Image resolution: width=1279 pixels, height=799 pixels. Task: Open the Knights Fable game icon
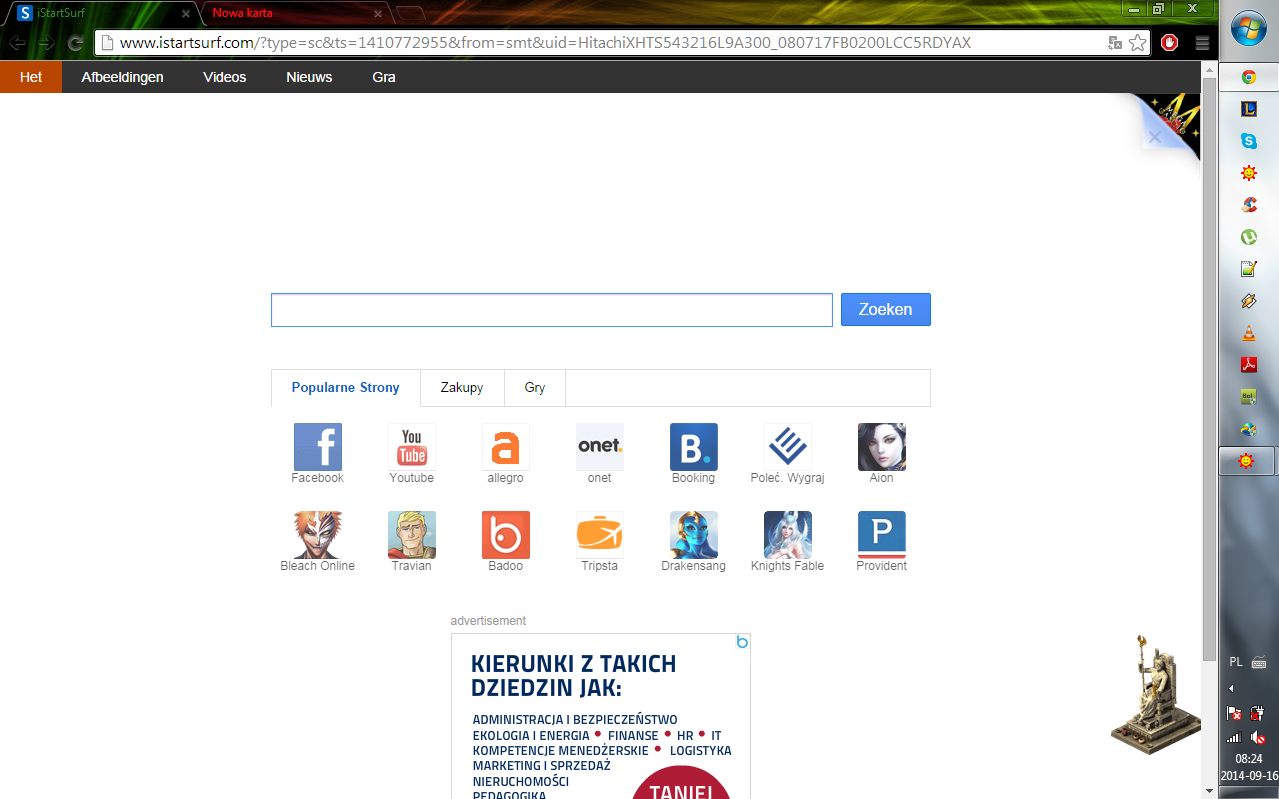788,534
